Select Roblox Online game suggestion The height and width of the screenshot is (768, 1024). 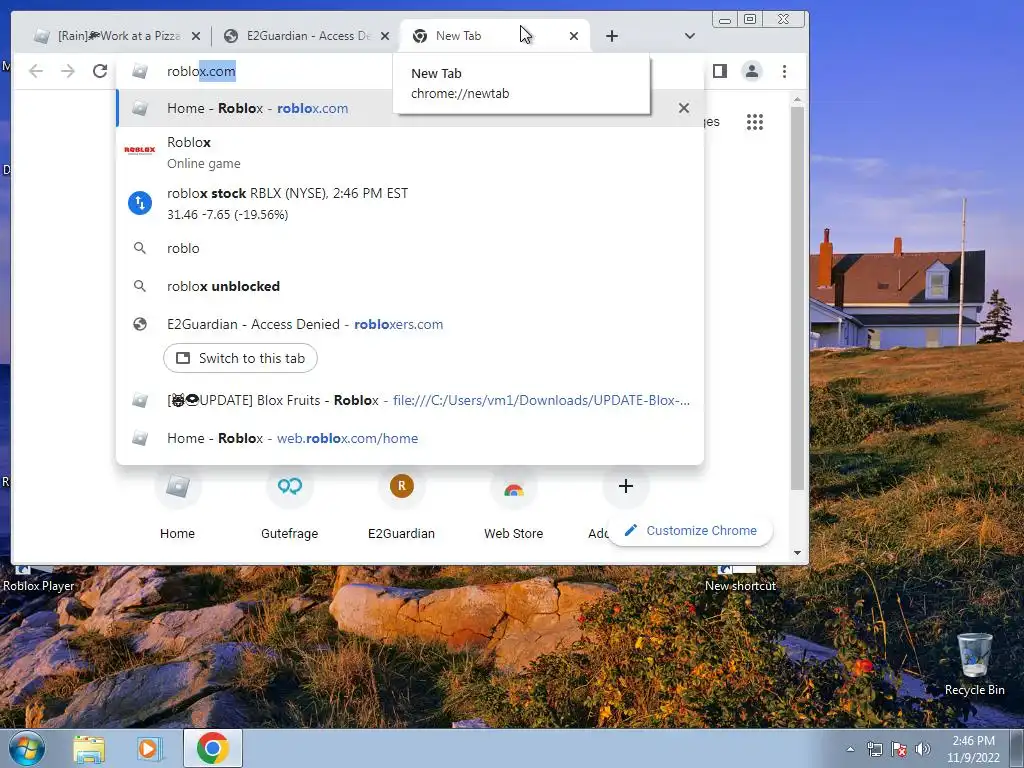point(410,152)
